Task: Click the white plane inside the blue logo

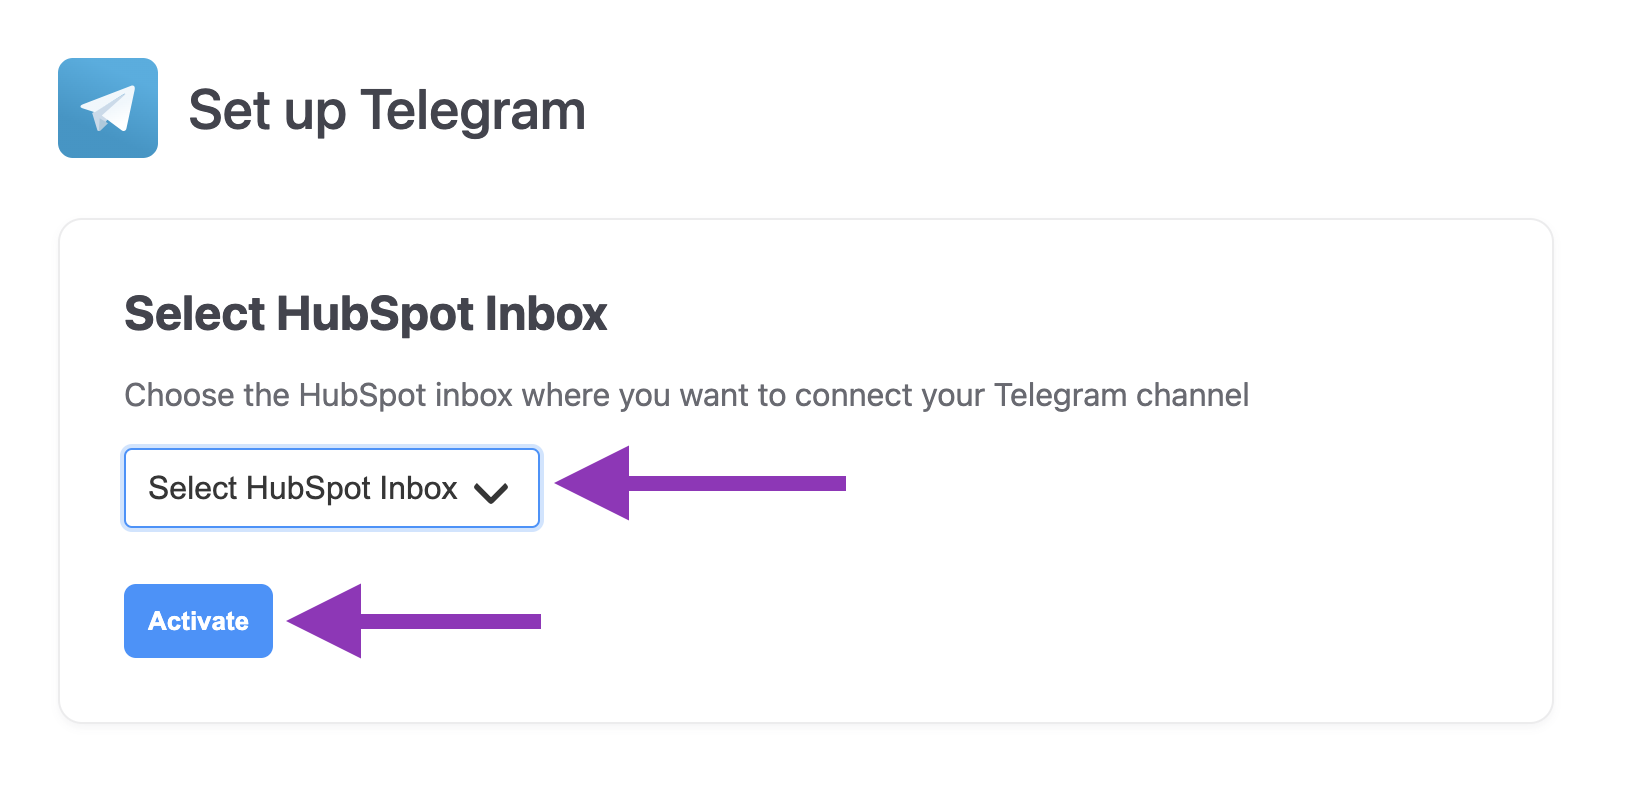Action: (110, 108)
